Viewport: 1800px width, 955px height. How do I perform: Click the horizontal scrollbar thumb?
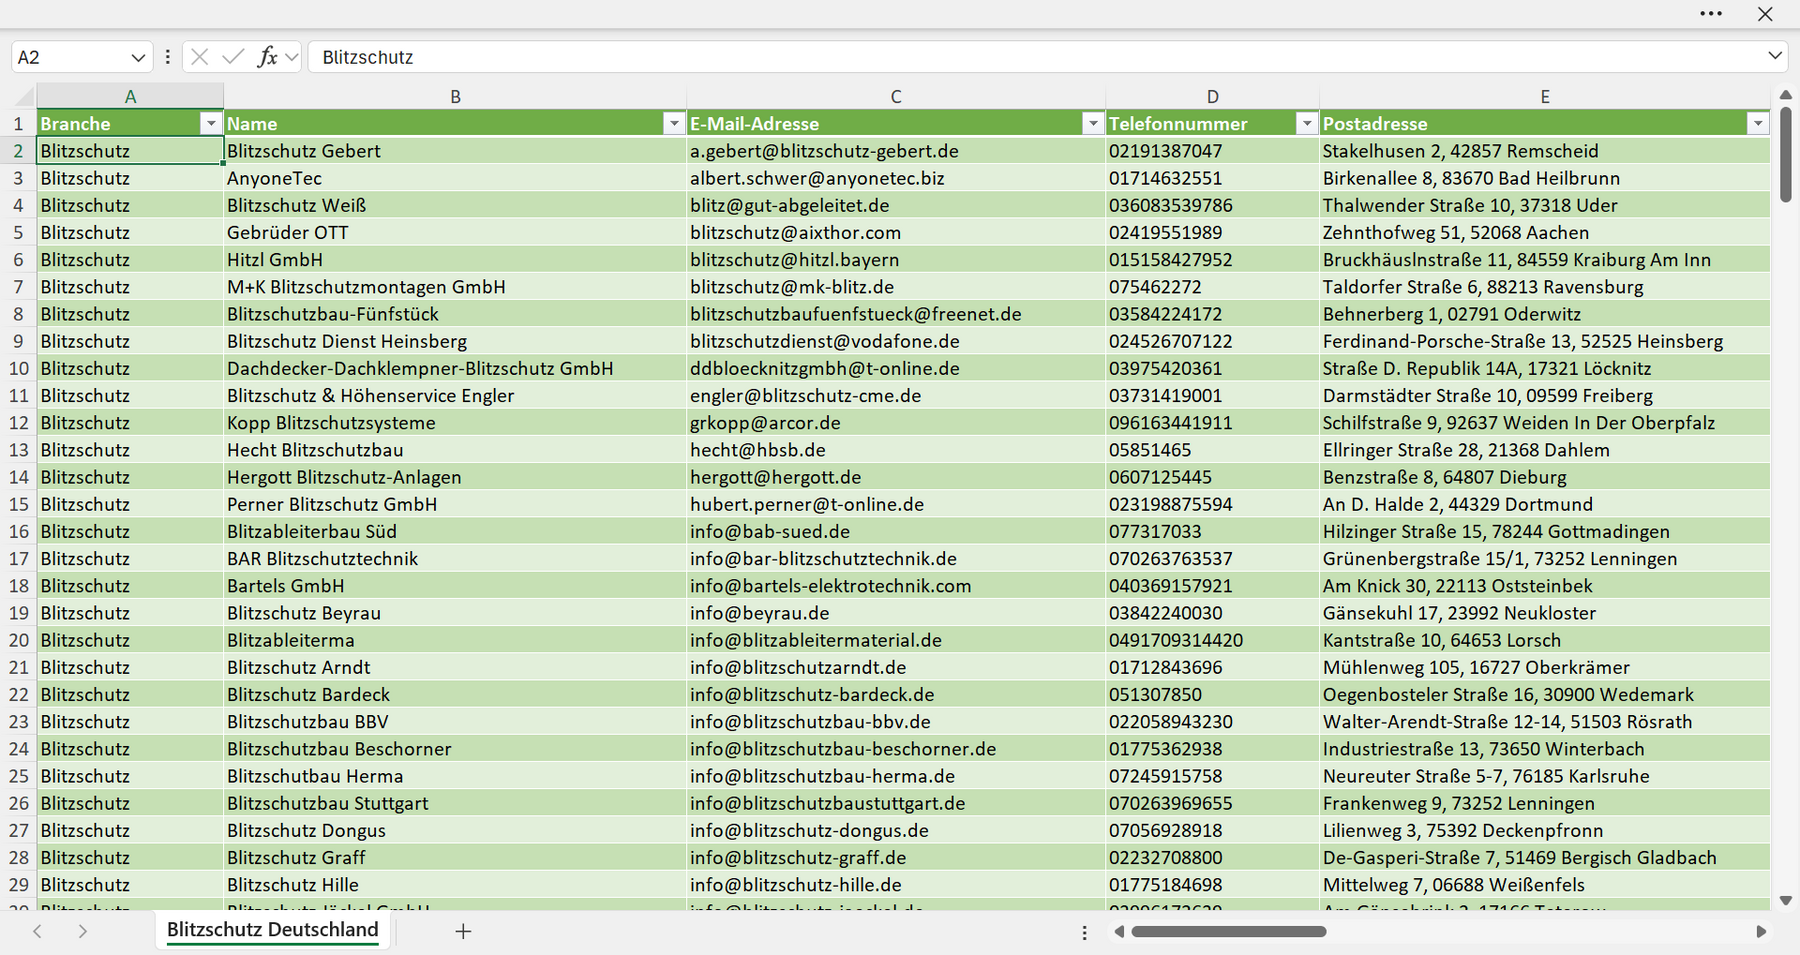(x=1229, y=931)
